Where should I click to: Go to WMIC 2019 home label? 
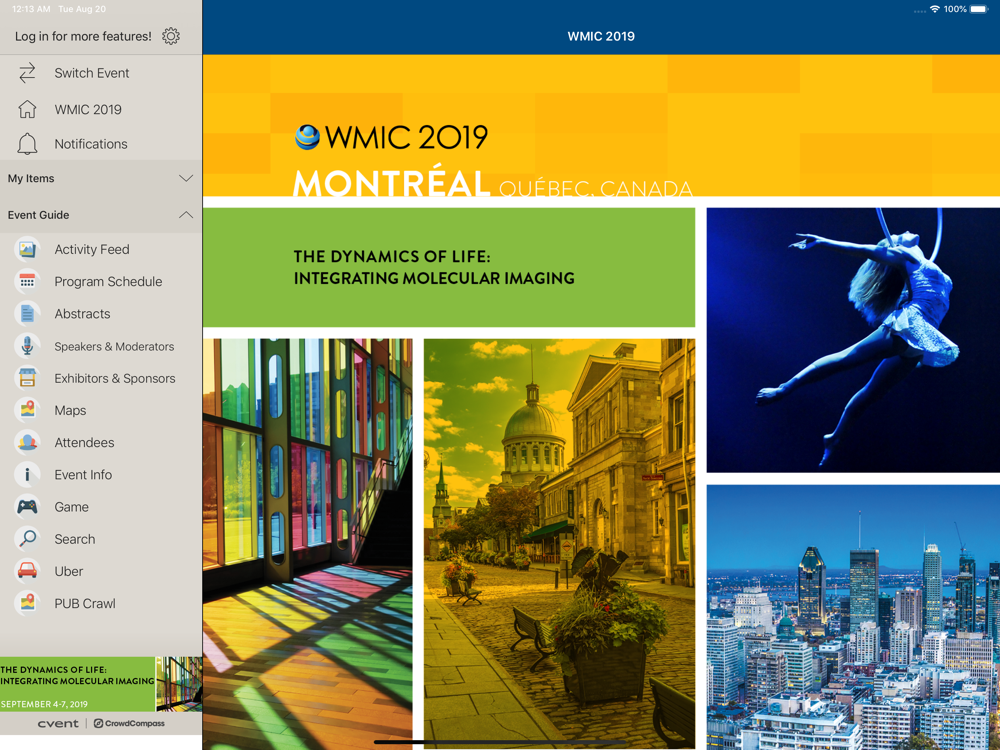click(88, 109)
